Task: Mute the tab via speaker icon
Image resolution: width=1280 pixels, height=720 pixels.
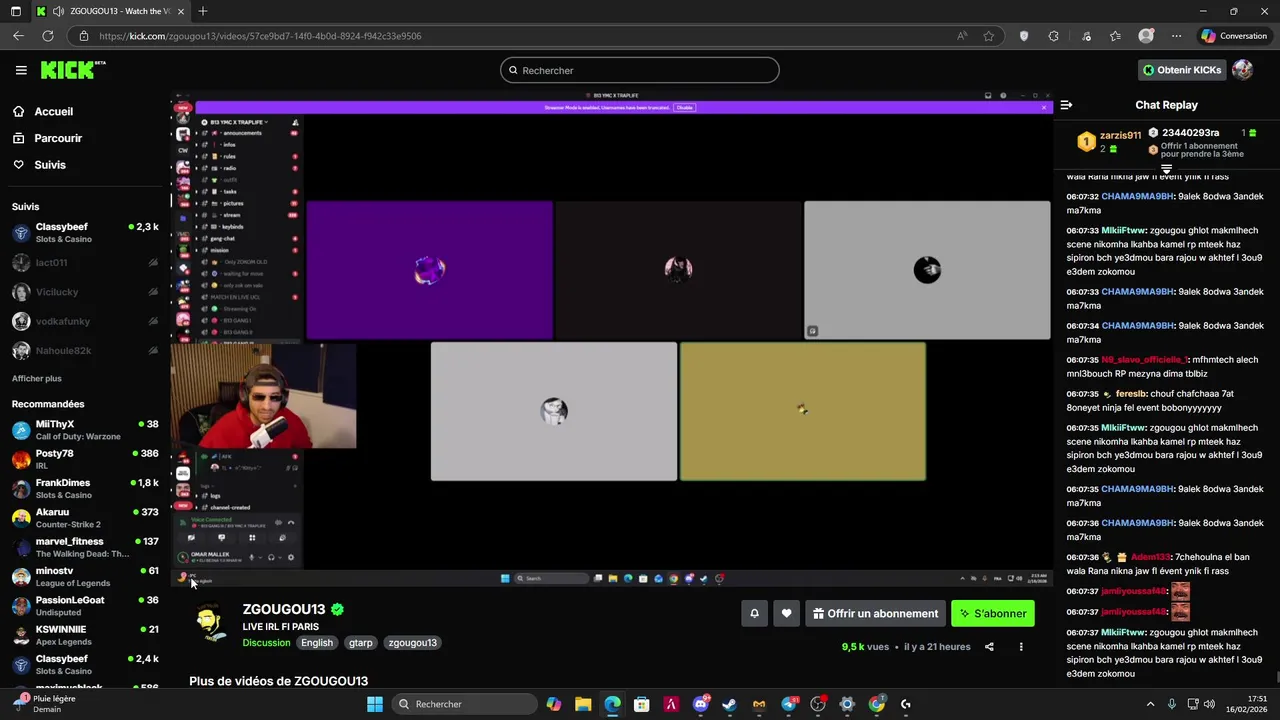Action: [x=58, y=11]
